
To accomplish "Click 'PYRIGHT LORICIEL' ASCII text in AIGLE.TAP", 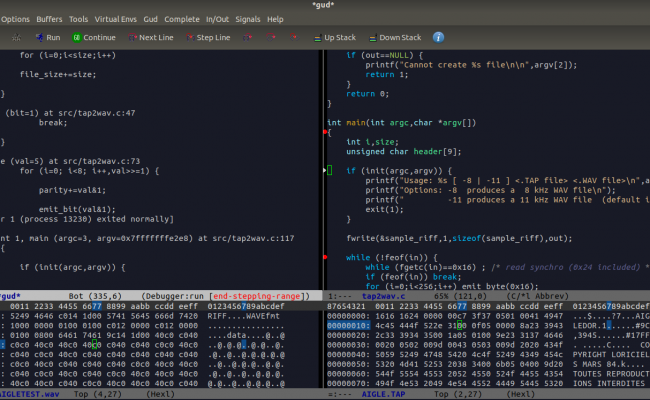I will point(611,355).
